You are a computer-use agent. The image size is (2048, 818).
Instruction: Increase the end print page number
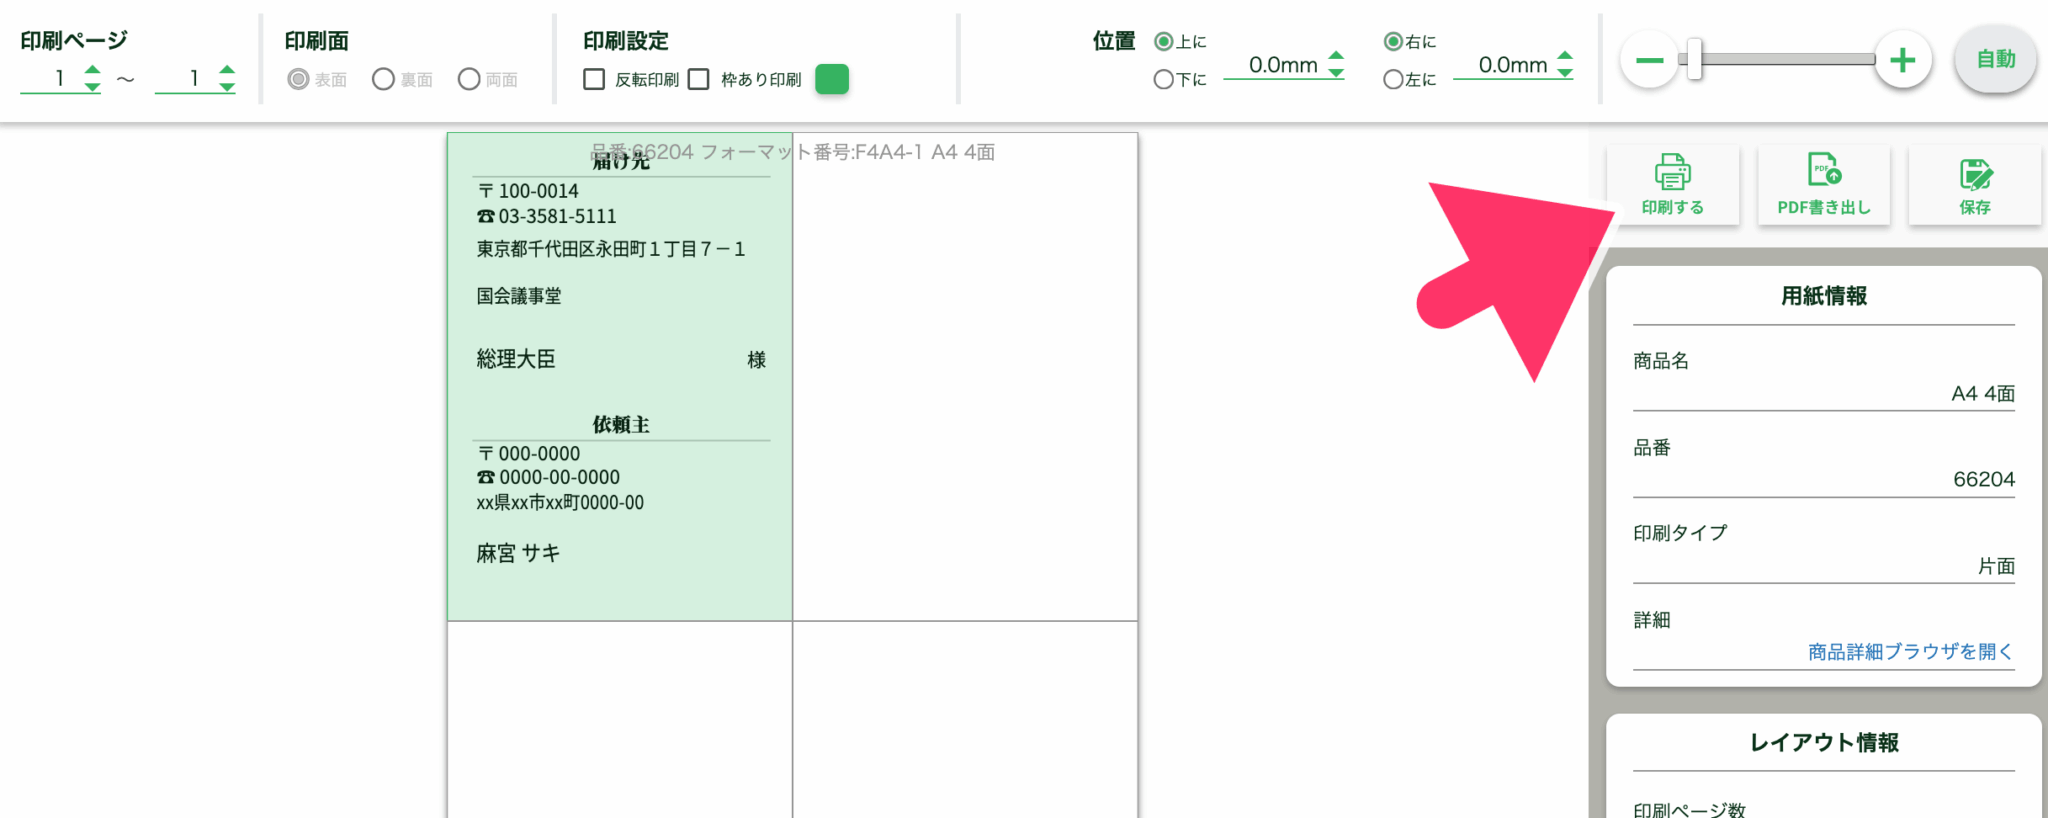(x=227, y=69)
